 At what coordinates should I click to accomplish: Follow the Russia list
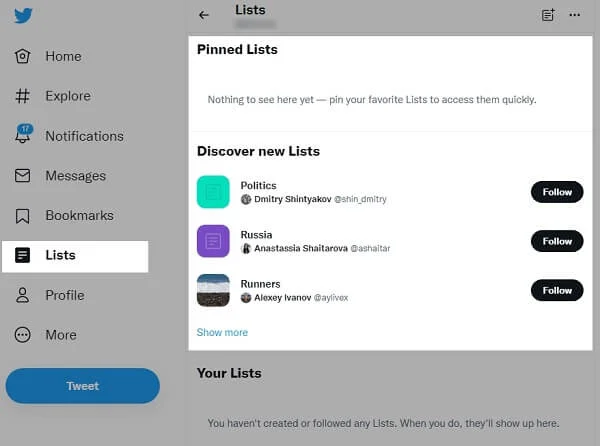coord(556,241)
